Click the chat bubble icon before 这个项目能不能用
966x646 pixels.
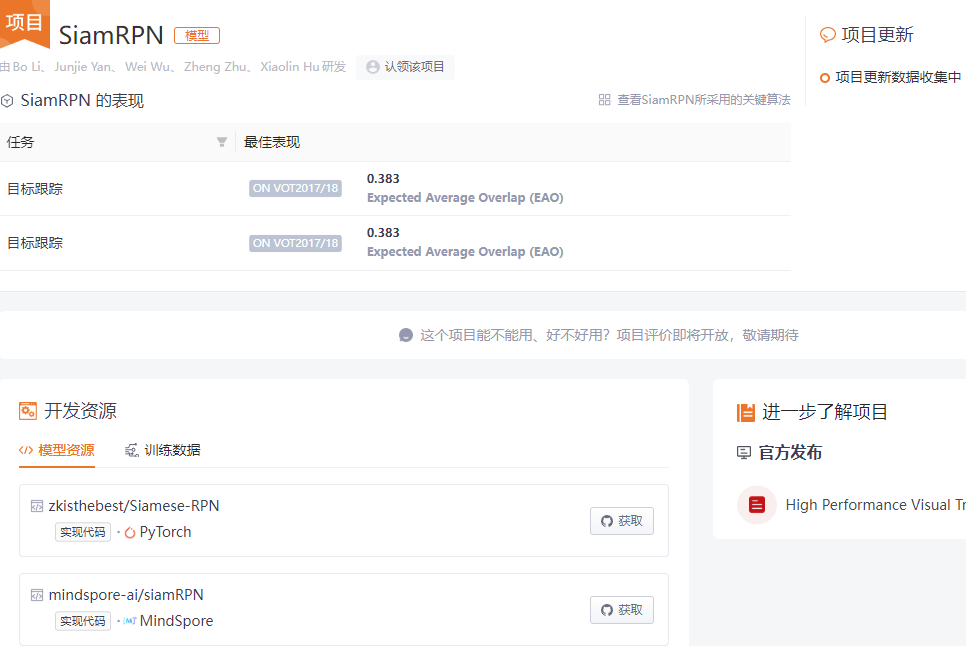tap(405, 335)
